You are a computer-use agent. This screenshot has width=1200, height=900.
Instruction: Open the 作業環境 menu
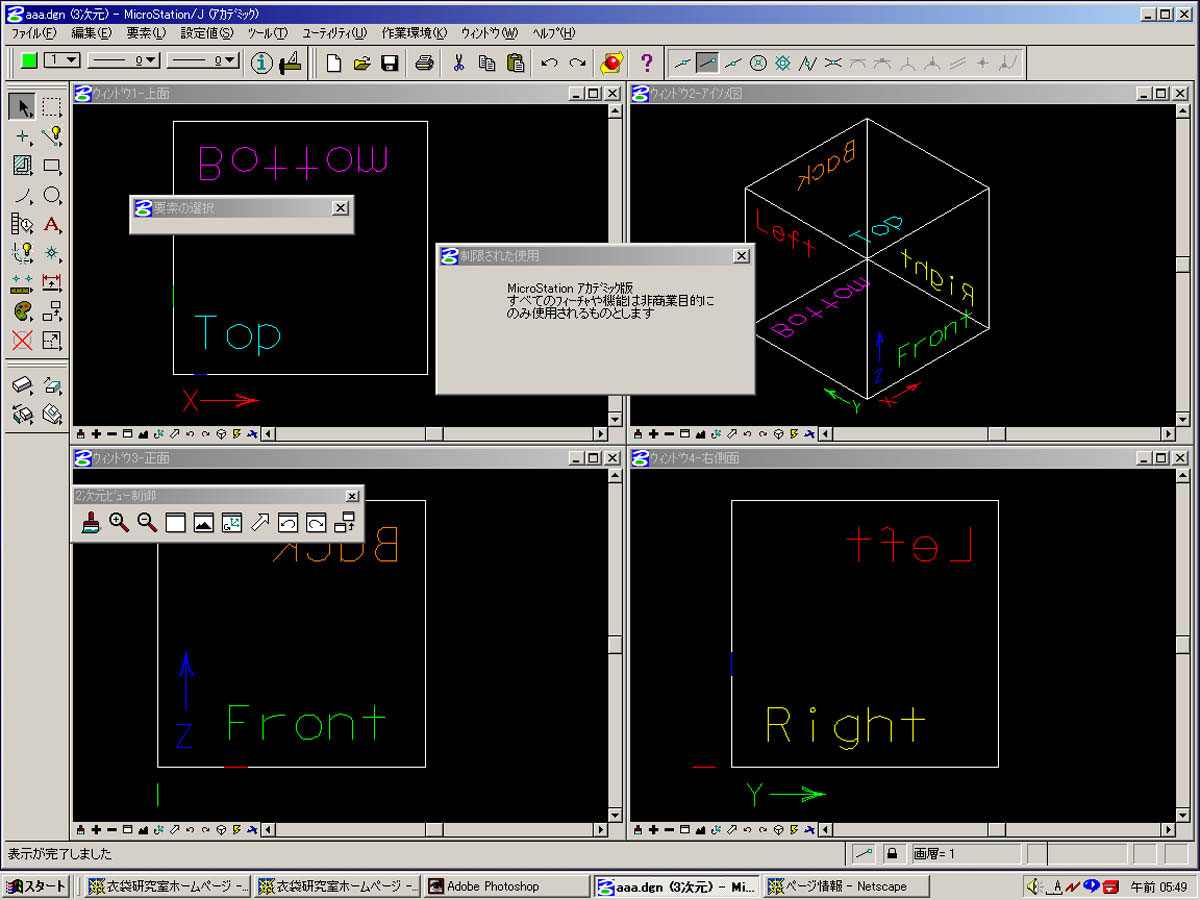click(x=414, y=33)
